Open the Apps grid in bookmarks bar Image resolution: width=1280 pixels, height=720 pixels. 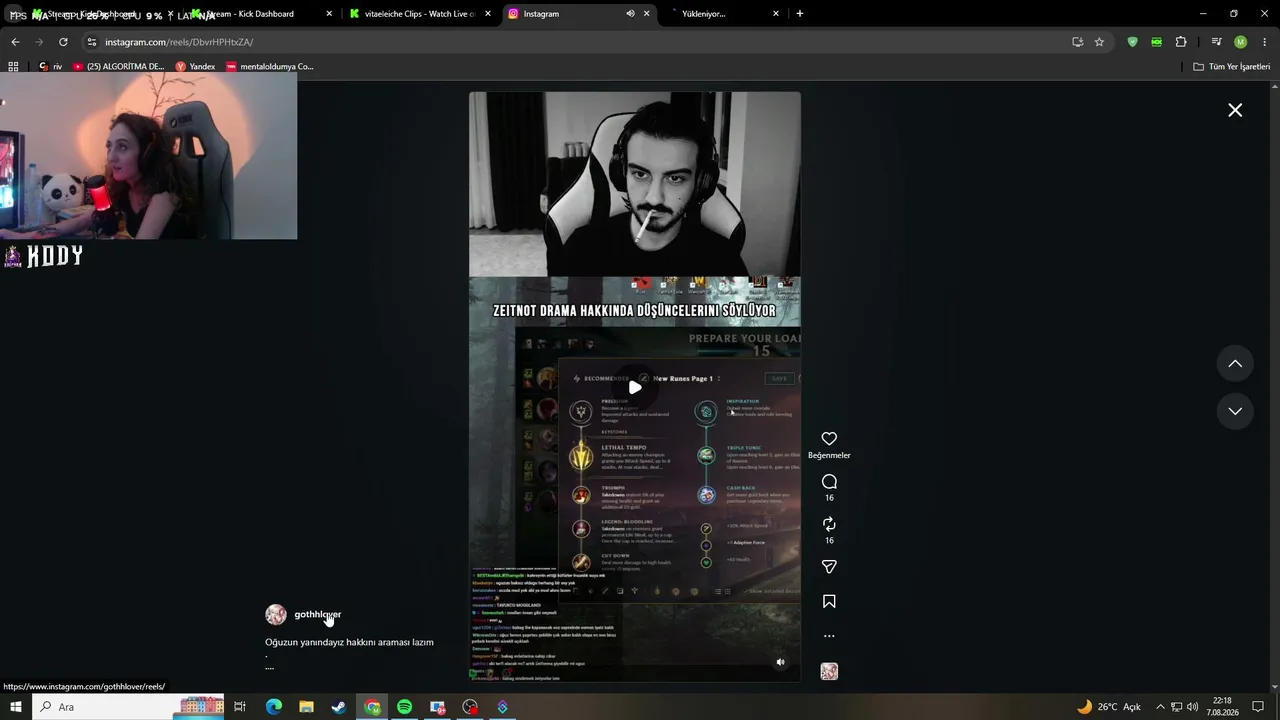tap(13, 67)
